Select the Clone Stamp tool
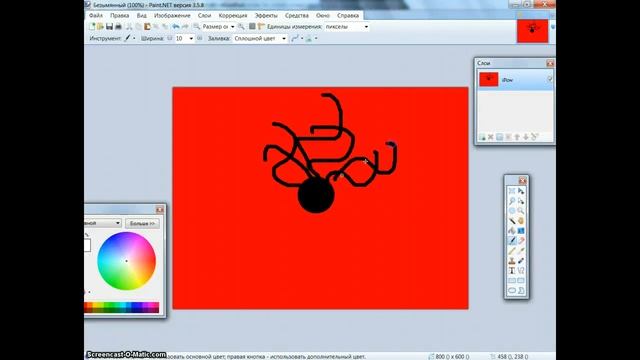This screenshot has width=640, height=360. pos(512,261)
